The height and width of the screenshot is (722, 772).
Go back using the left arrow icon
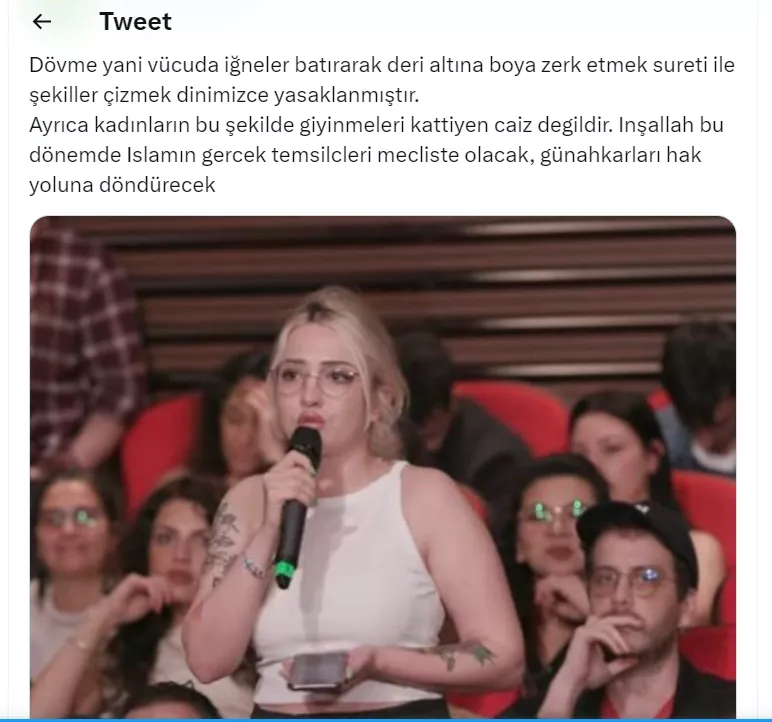pos(42,21)
